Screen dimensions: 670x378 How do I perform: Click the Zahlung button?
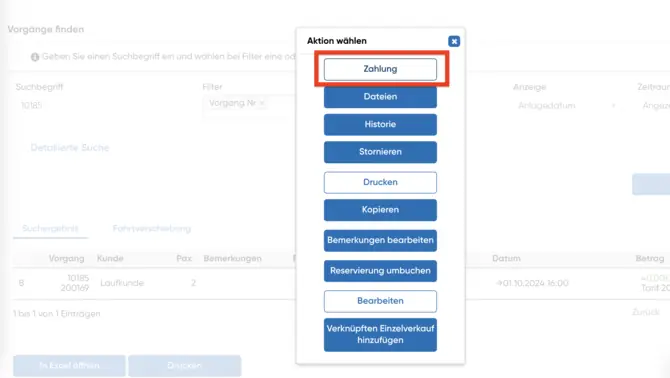pyautogui.click(x=380, y=69)
